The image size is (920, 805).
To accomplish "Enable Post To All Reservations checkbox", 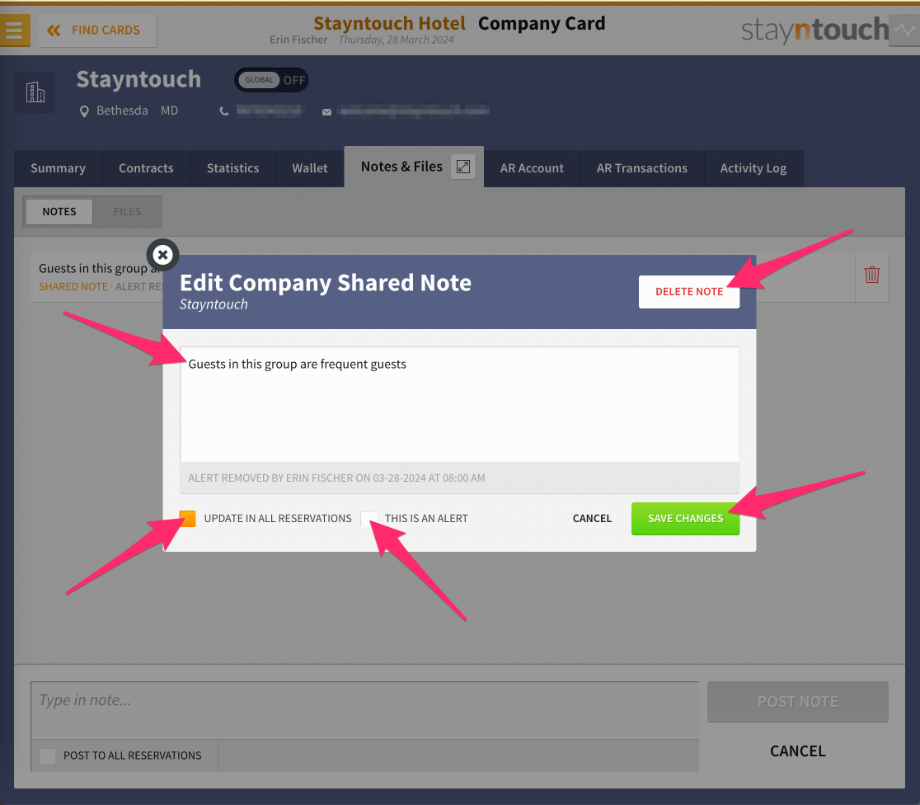I will pos(48,756).
